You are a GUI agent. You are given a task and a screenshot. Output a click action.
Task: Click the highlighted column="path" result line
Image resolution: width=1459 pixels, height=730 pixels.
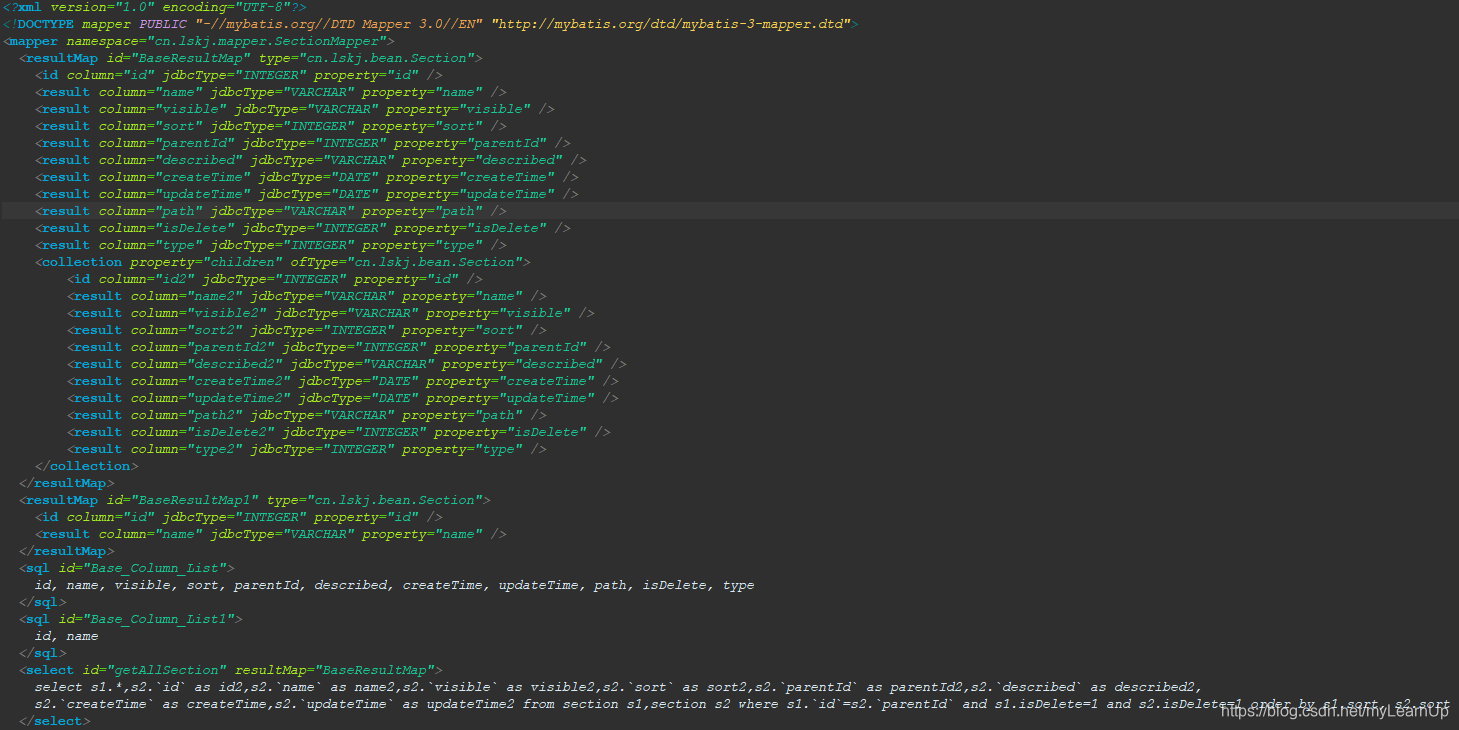[270, 211]
